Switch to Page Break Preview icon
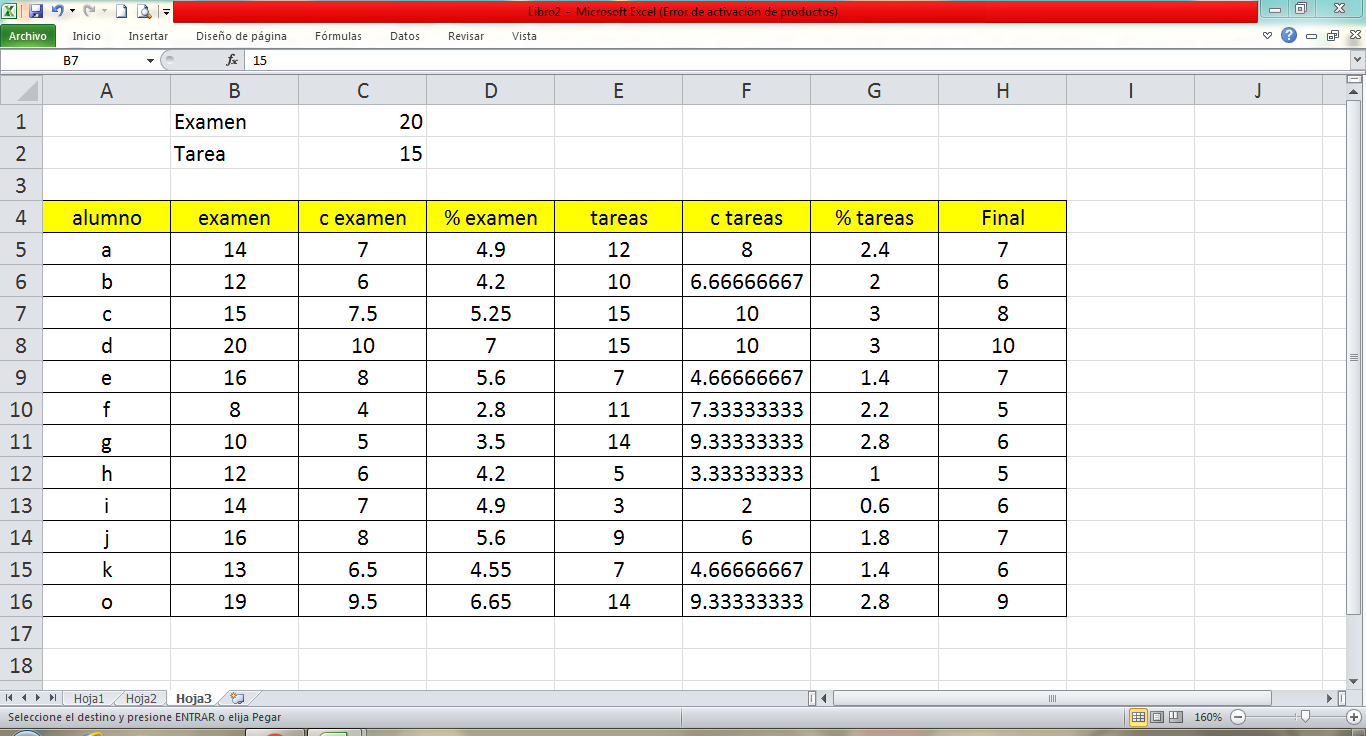 [1174, 717]
